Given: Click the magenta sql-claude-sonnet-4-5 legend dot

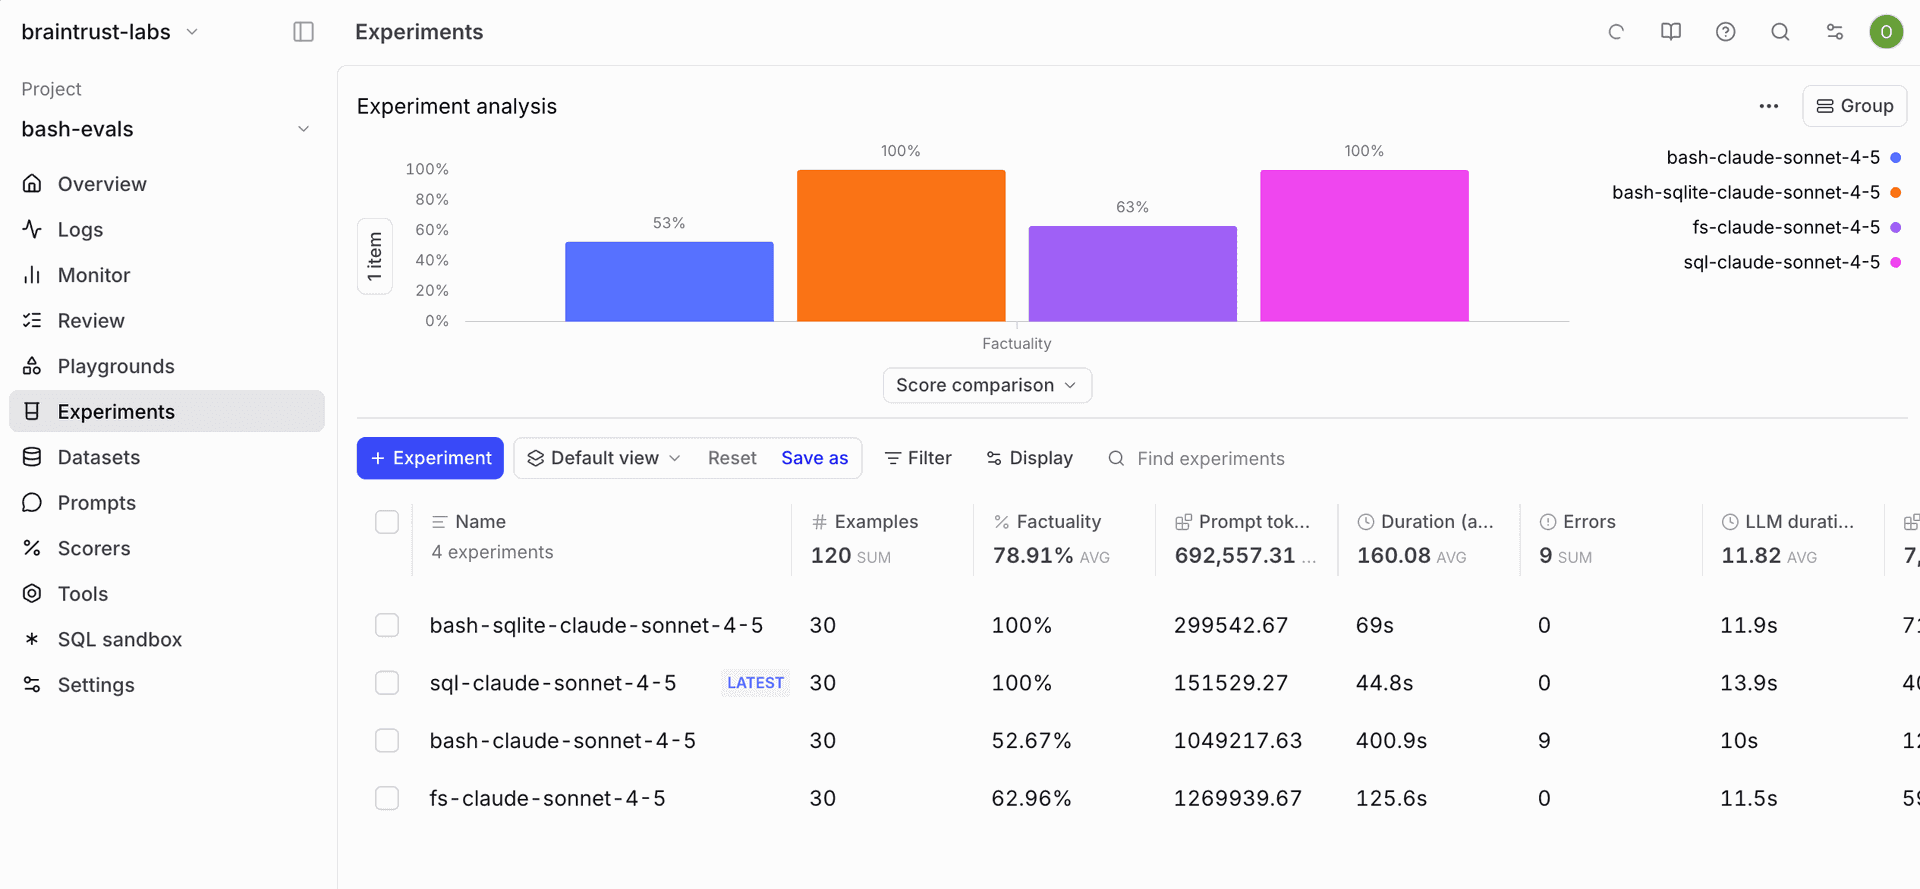Looking at the screenshot, I should [1895, 262].
